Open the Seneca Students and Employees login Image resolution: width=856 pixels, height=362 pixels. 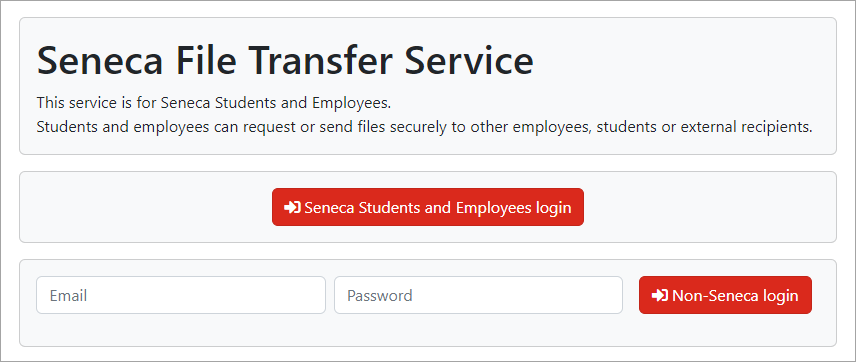tap(428, 207)
